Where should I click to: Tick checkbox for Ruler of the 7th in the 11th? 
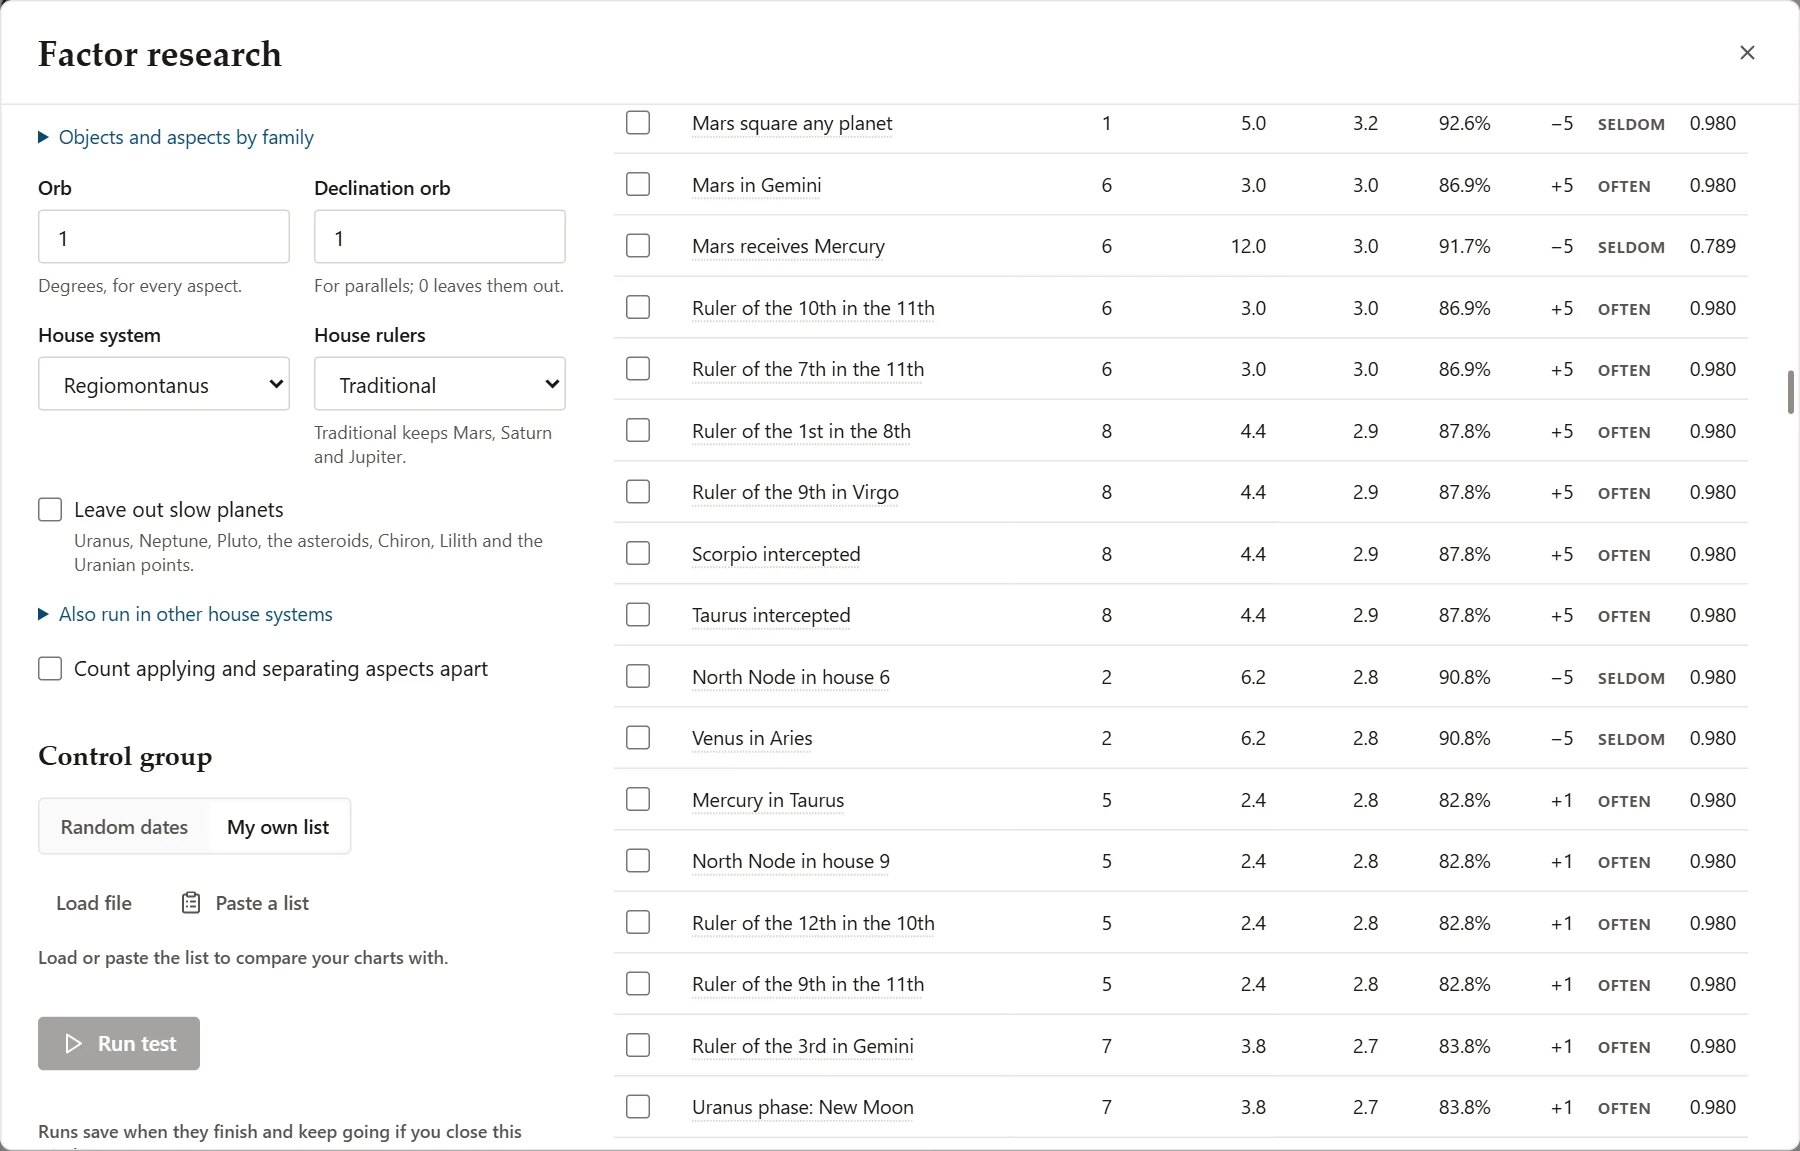pos(638,369)
